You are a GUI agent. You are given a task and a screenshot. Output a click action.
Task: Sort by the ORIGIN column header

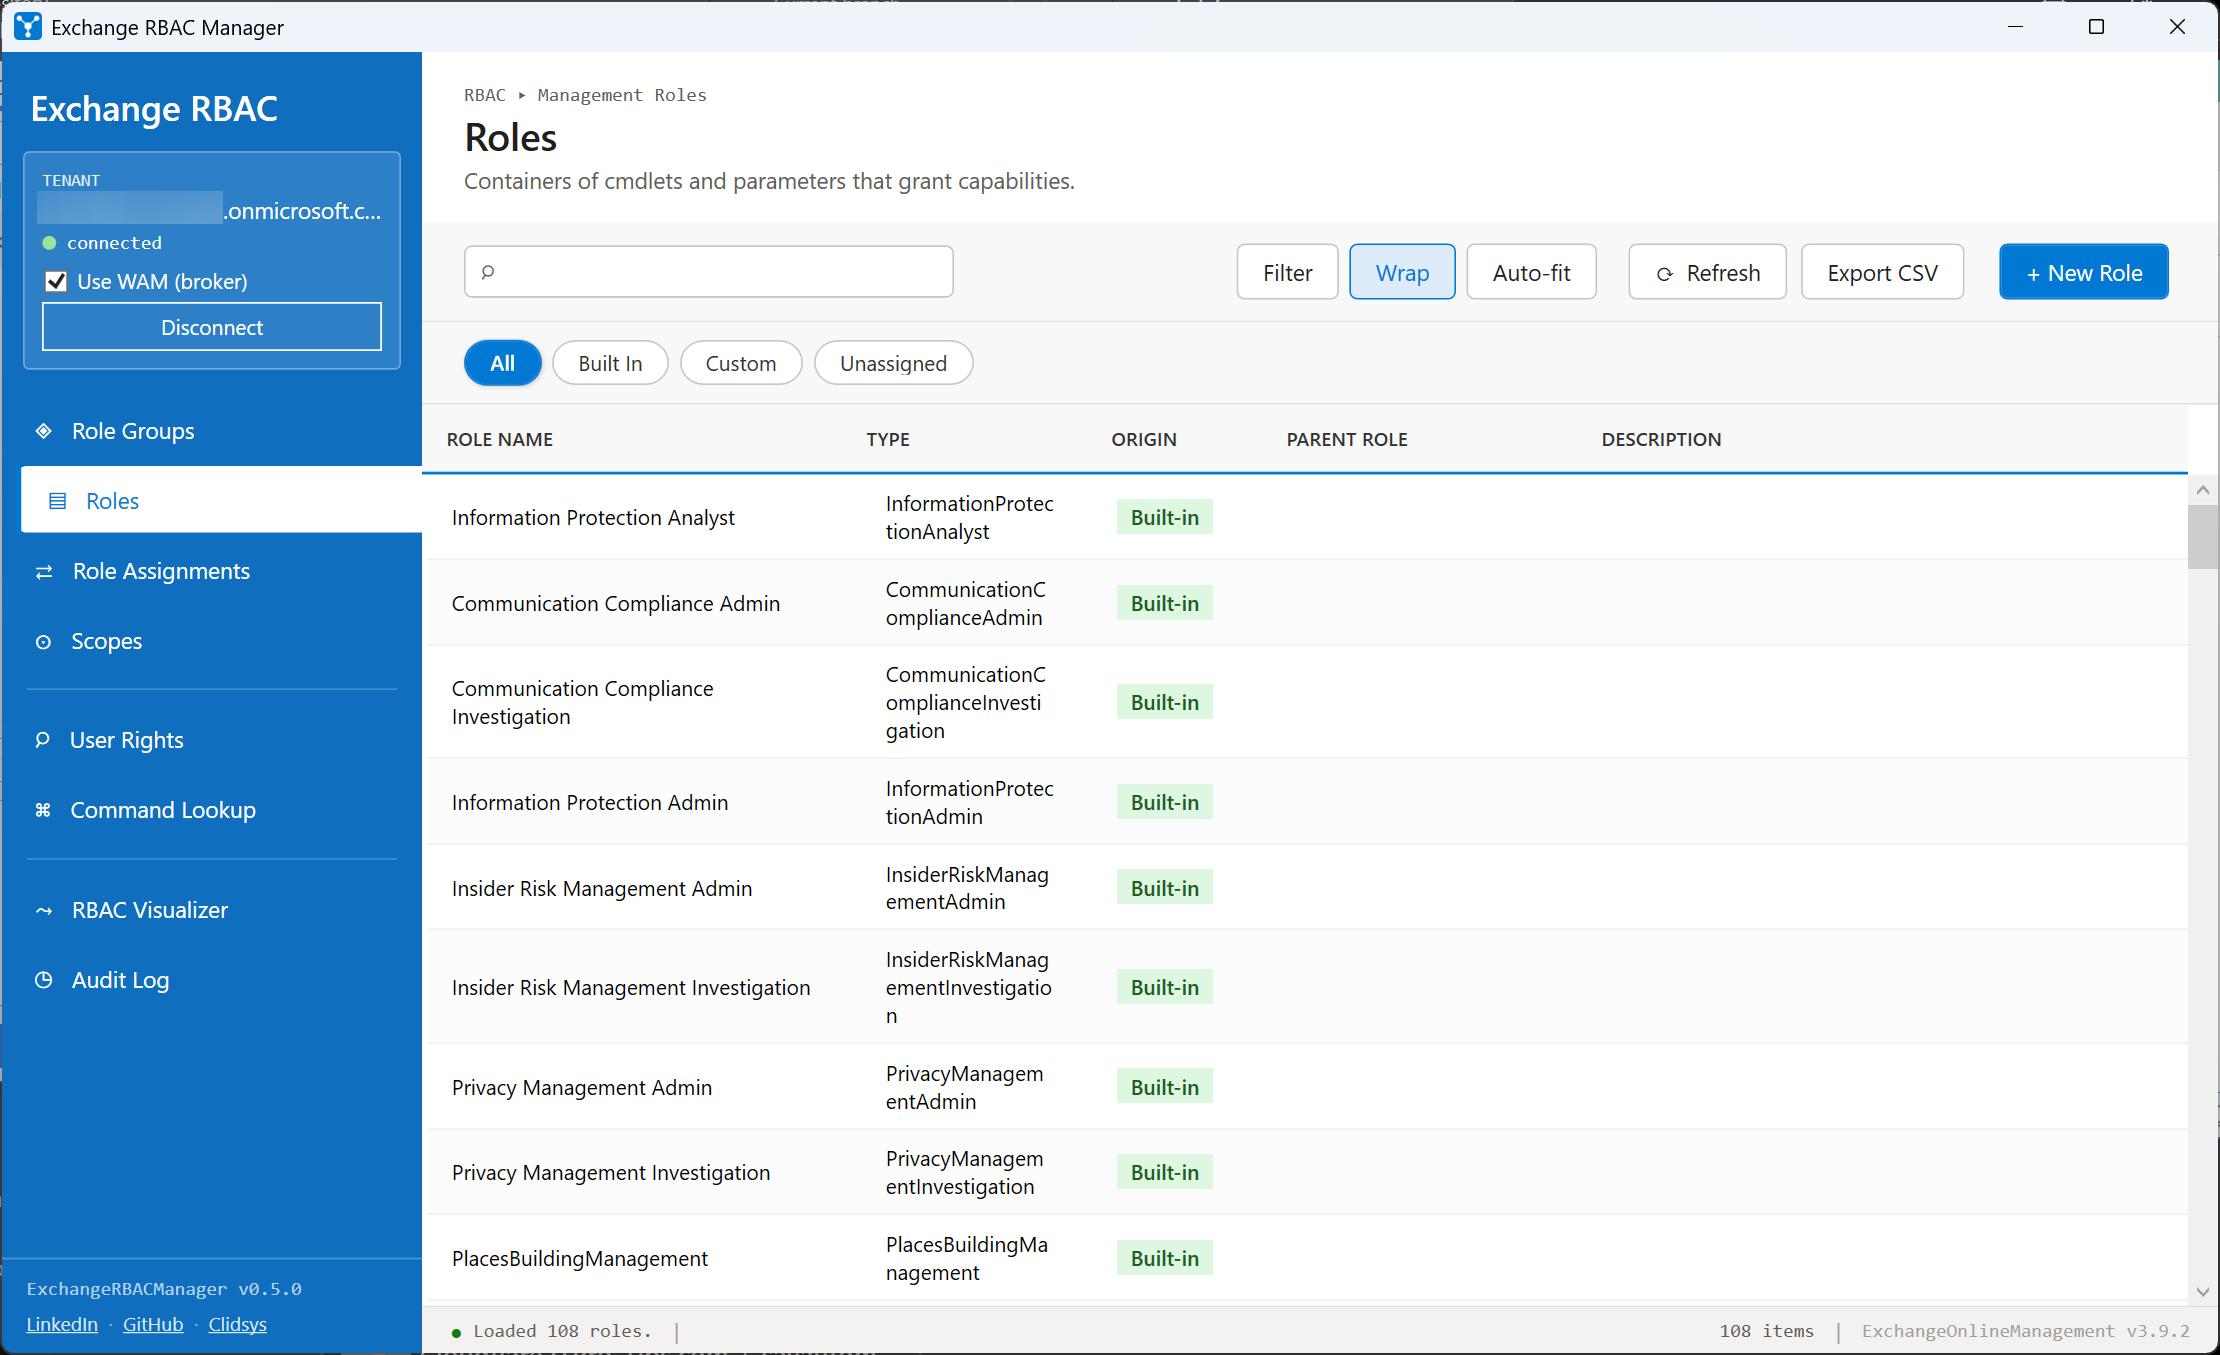pyautogui.click(x=1144, y=439)
